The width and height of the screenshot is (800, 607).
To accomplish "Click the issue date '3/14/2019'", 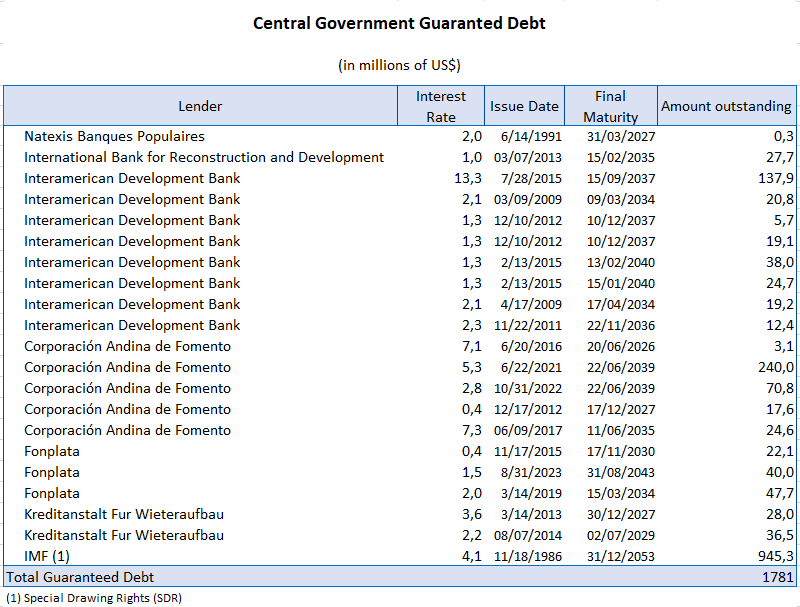I will coord(531,494).
